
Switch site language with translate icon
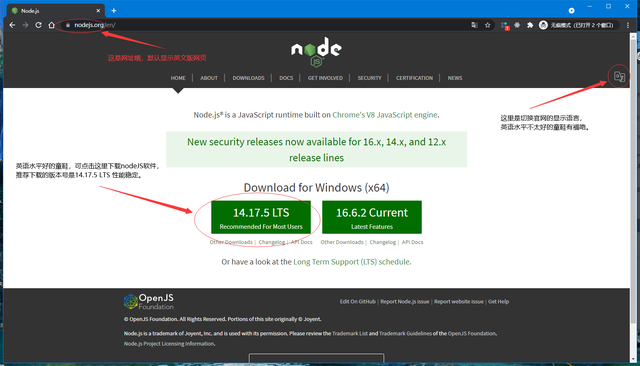click(619, 76)
